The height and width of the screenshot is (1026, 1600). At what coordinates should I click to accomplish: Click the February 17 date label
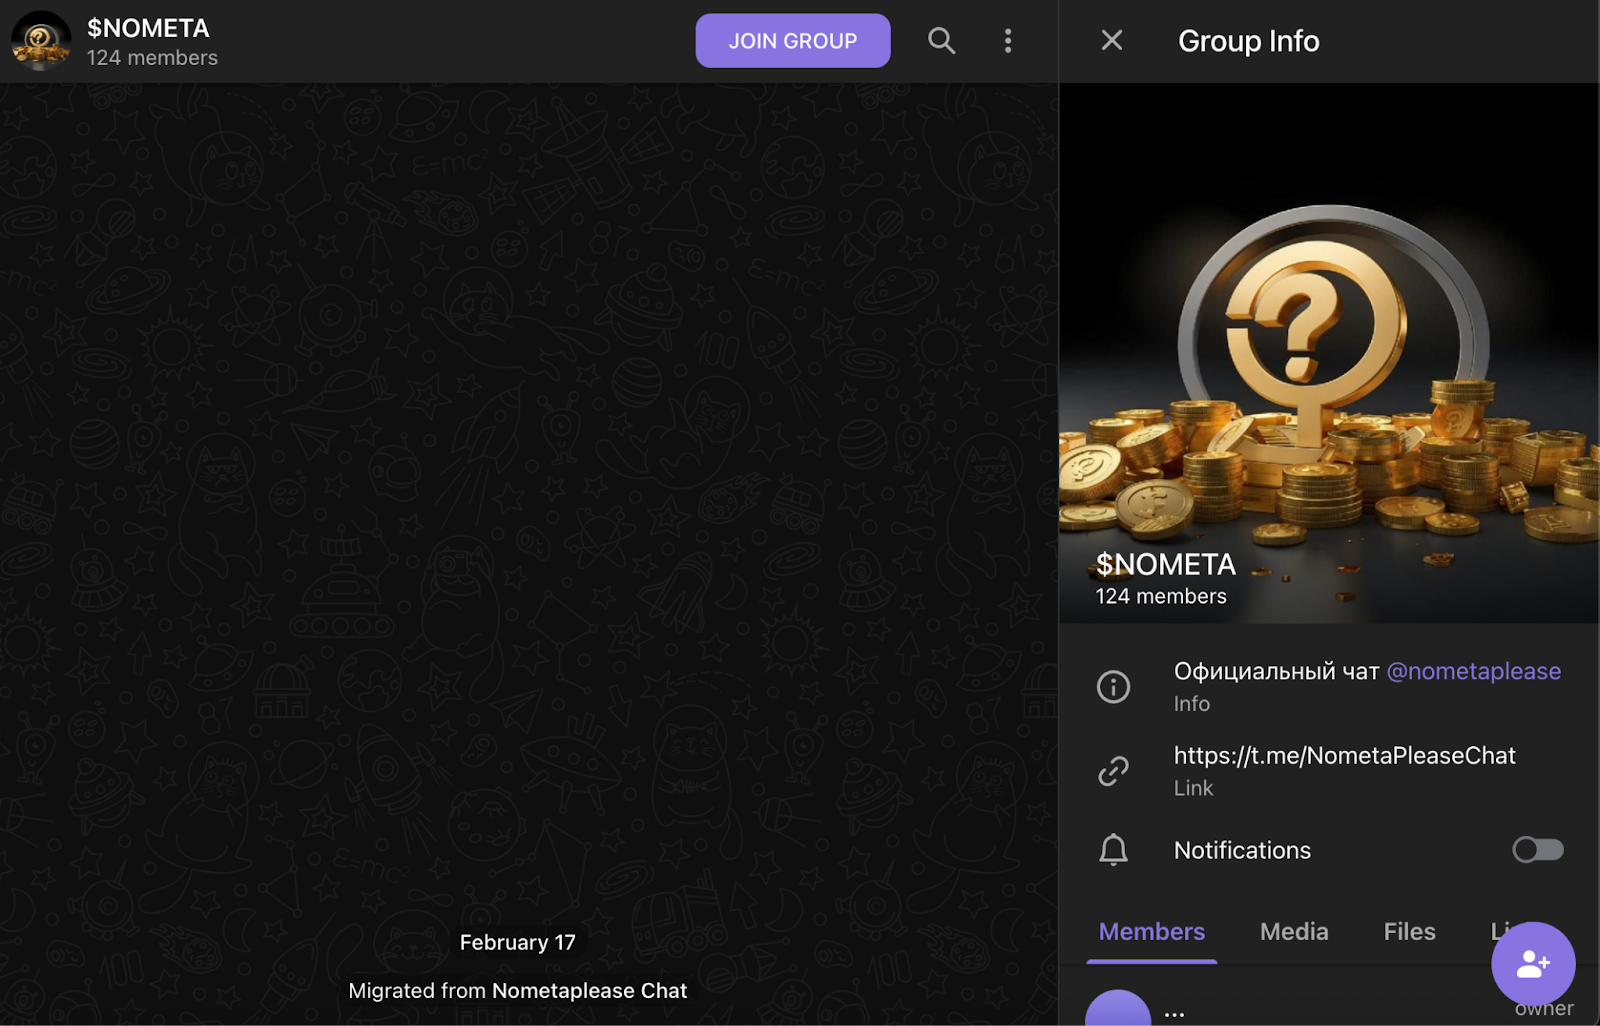tap(517, 942)
